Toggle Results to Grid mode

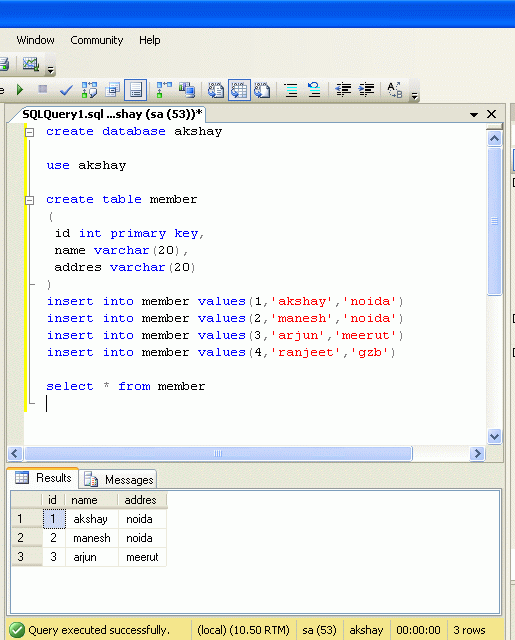pyautogui.click(x=239, y=90)
